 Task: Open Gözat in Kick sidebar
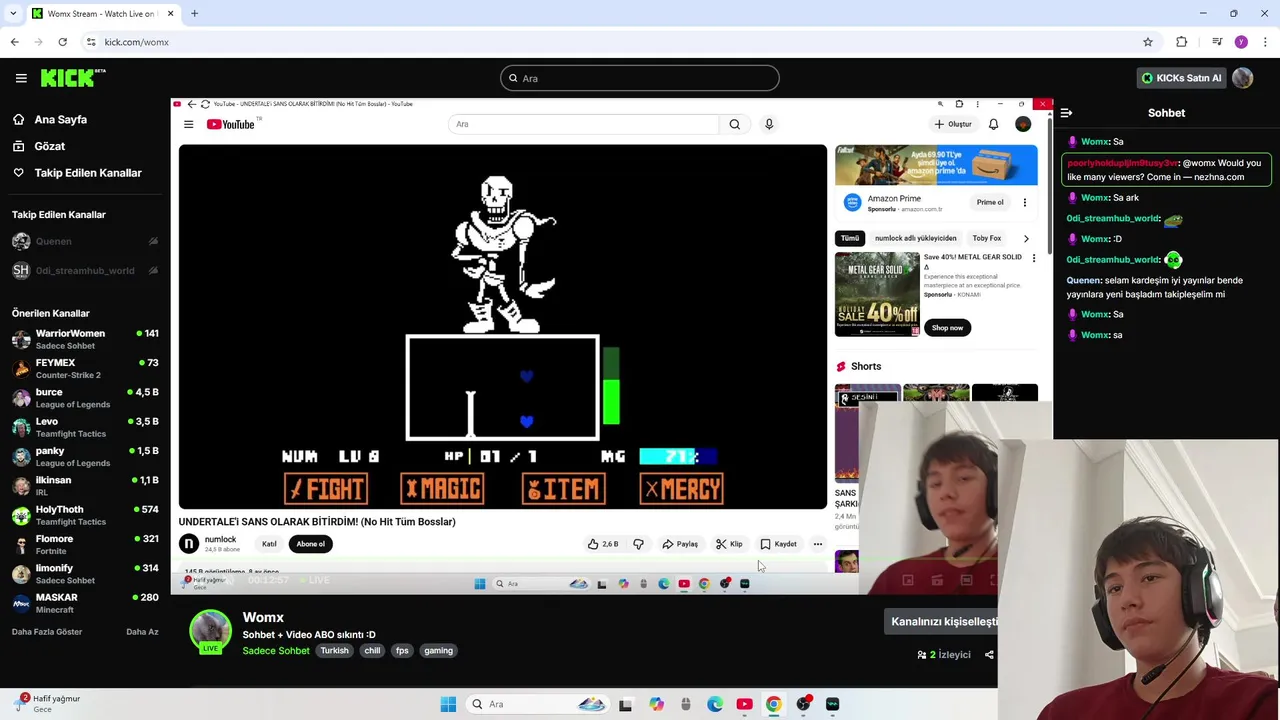50,146
